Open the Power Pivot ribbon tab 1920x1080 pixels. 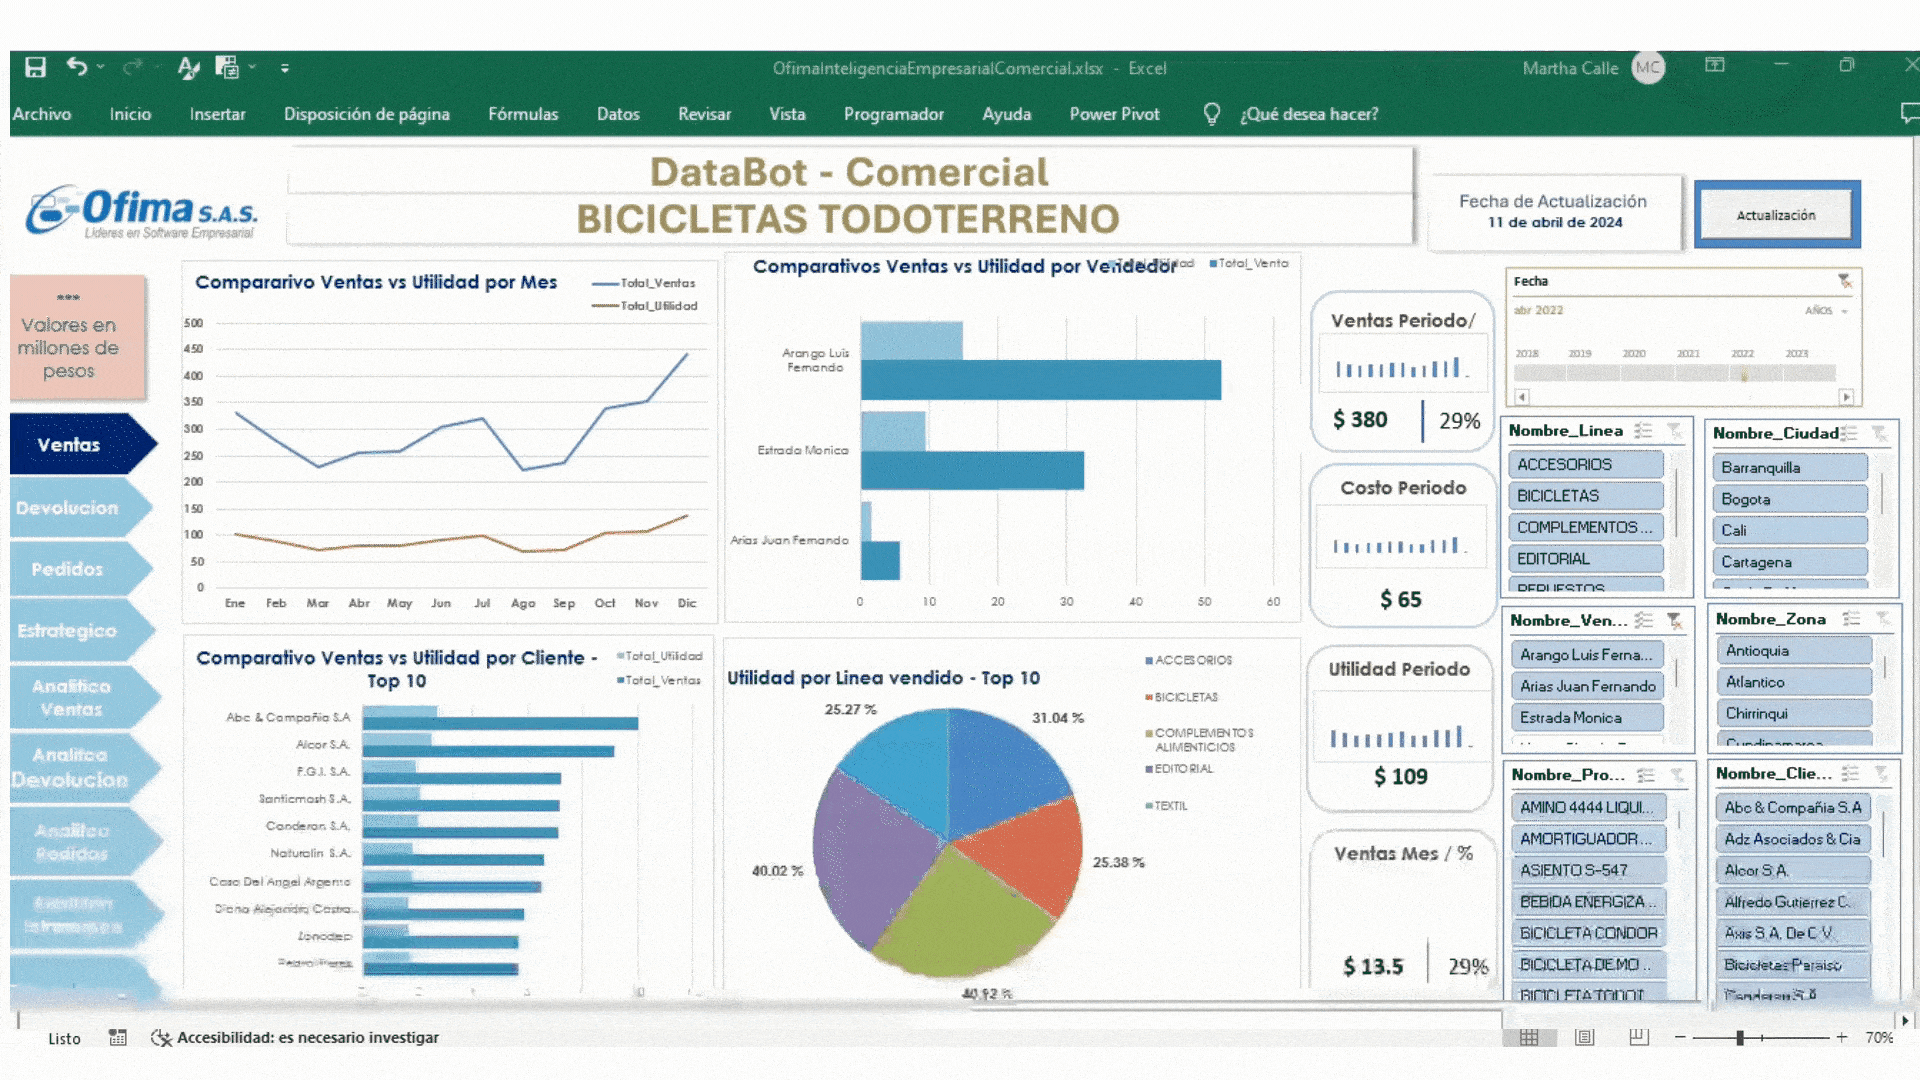pos(1114,114)
